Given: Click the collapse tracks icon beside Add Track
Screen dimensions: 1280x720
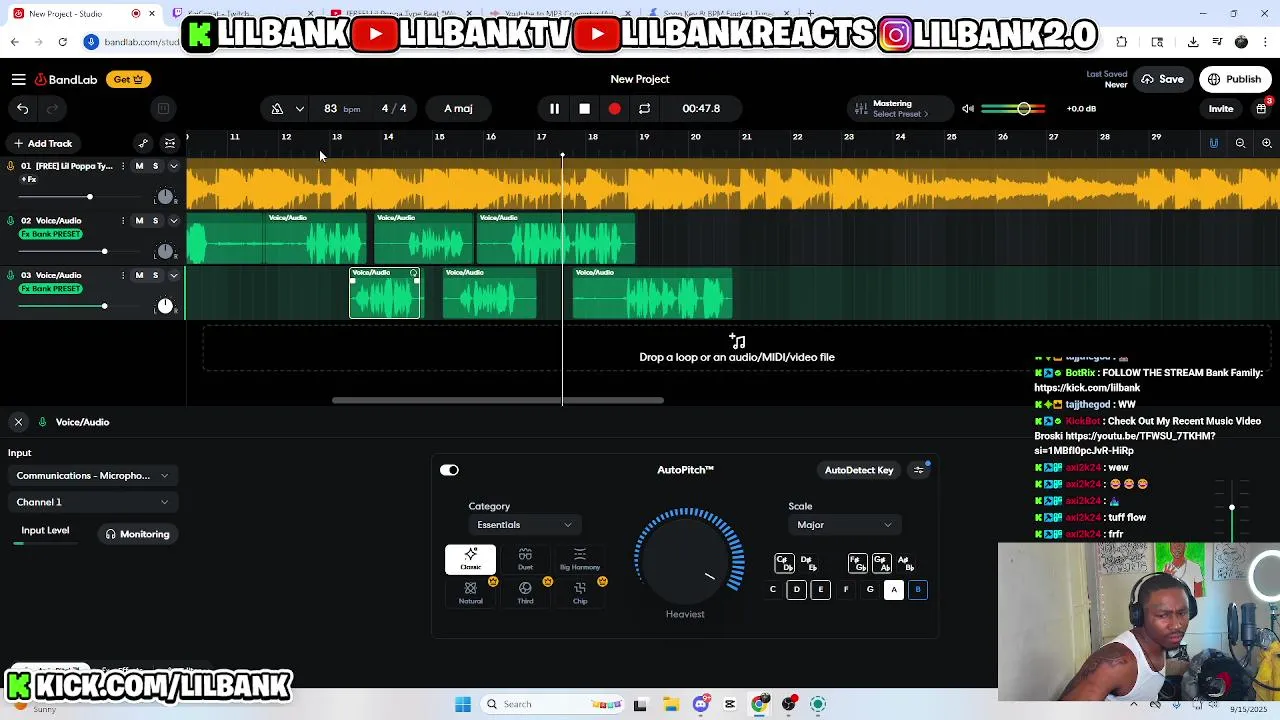Looking at the screenshot, I should point(170,143).
